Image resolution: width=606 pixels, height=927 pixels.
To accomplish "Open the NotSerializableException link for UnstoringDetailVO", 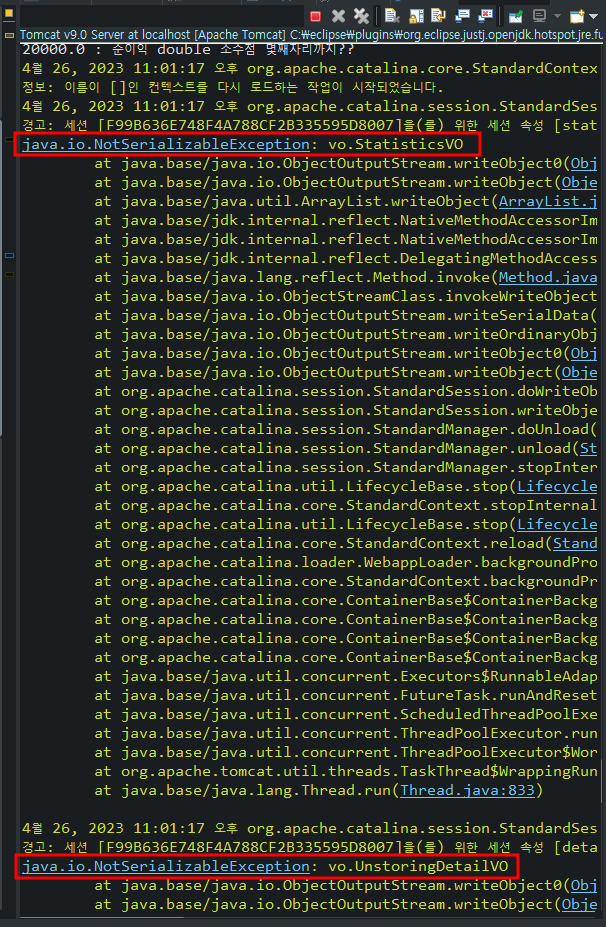I will (166, 866).
